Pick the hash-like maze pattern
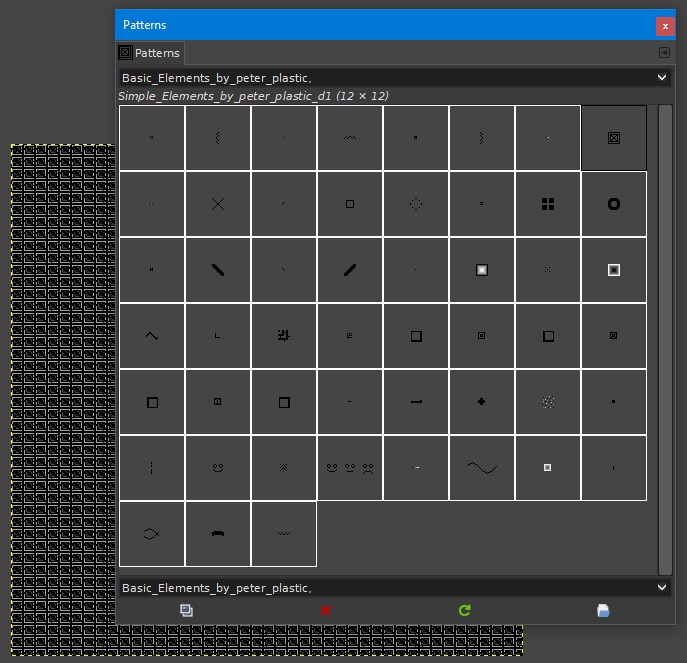Image resolution: width=687 pixels, height=663 pixels. click(284, 336)
